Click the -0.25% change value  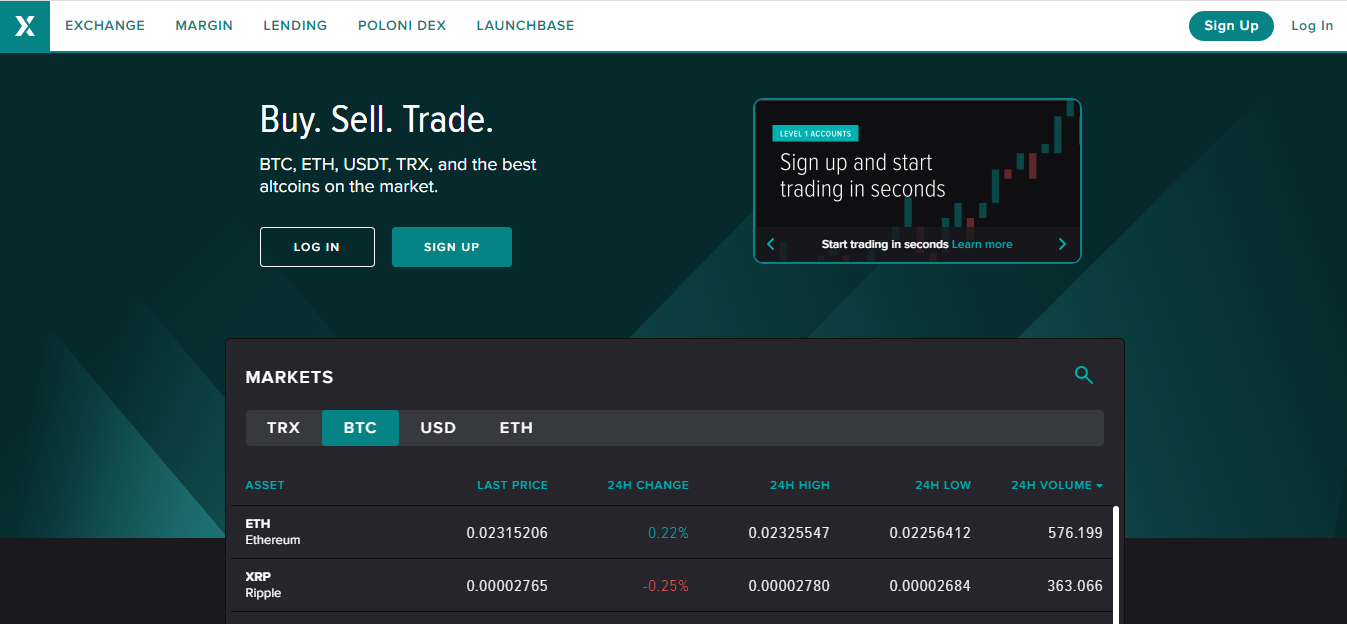665,586
